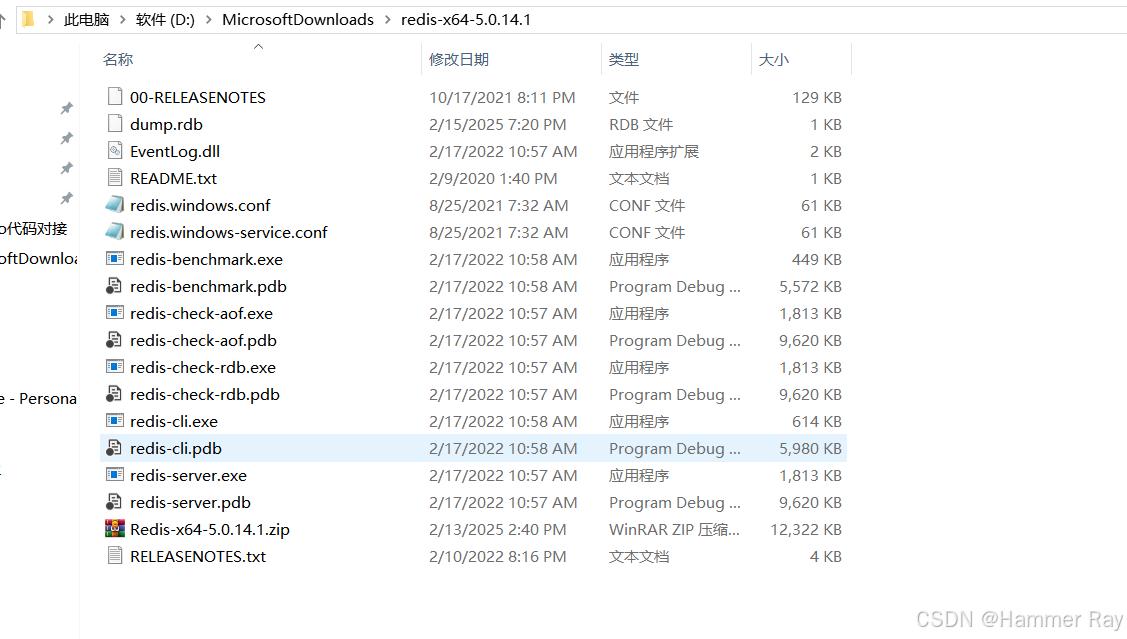
Task: Click the redis-cli.pdb icon
Action: (x=114, y=448)
